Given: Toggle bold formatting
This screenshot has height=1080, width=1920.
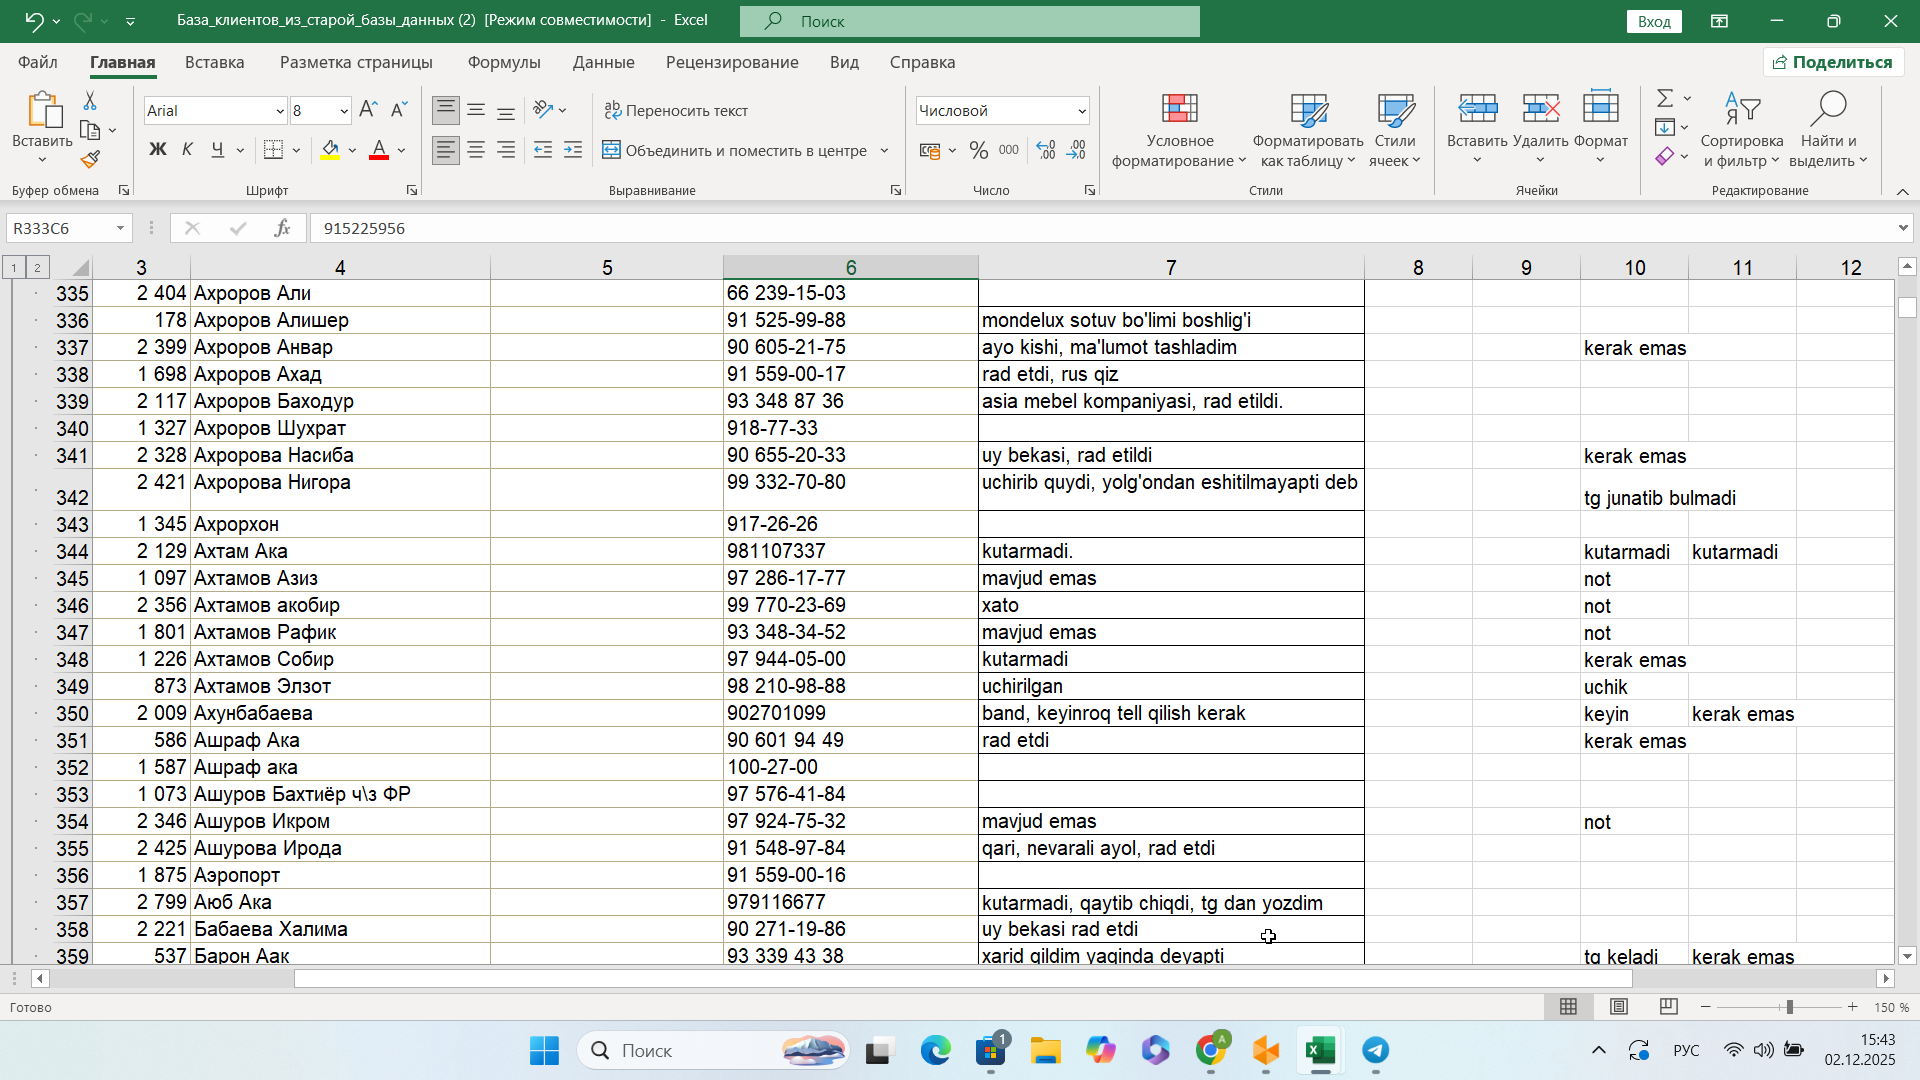Looking at the screenshot, I should [157, 151].
